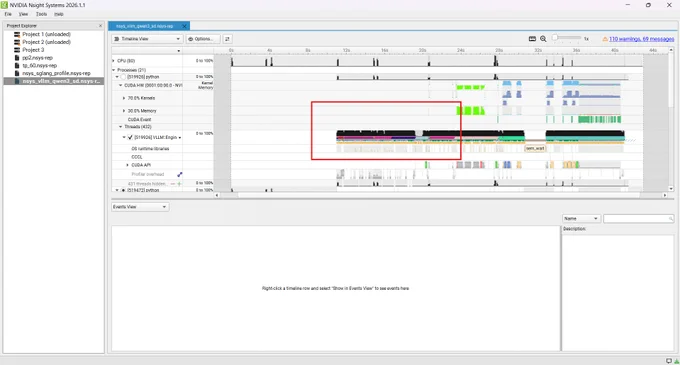Collapse the Threads (432) row
Viewport: 680px width, 365px height.
click(x=121, y=127)
